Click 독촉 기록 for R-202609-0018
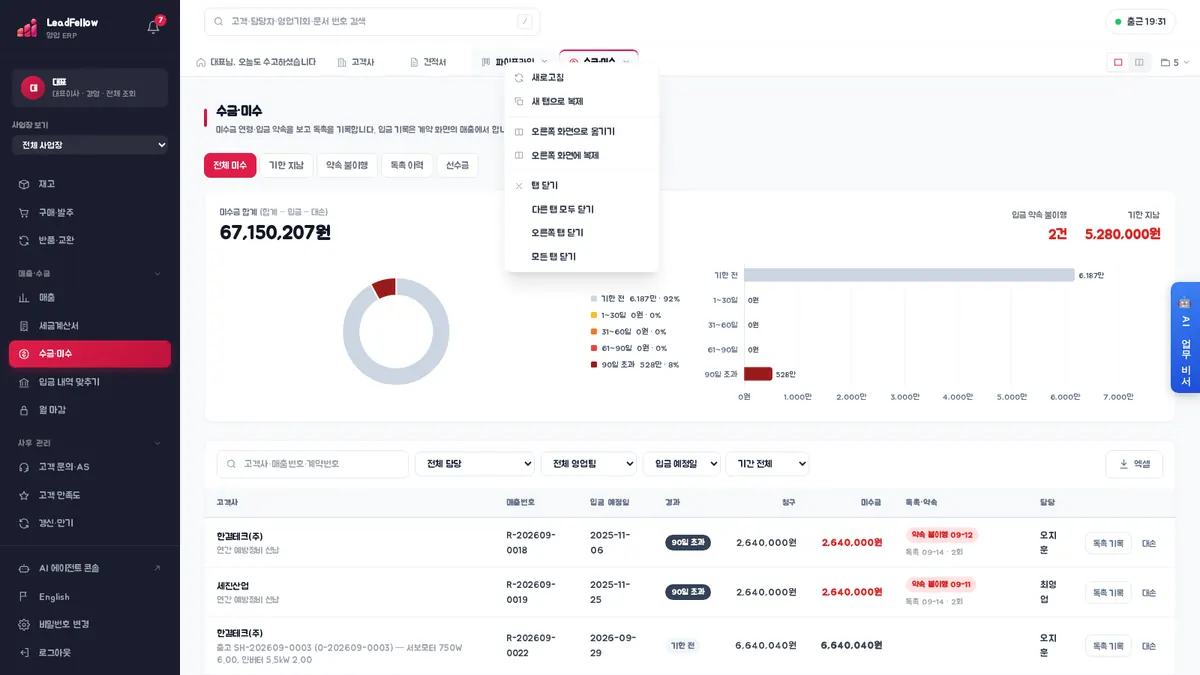This screenshot has height=675, width=1200. point(1108,543)
